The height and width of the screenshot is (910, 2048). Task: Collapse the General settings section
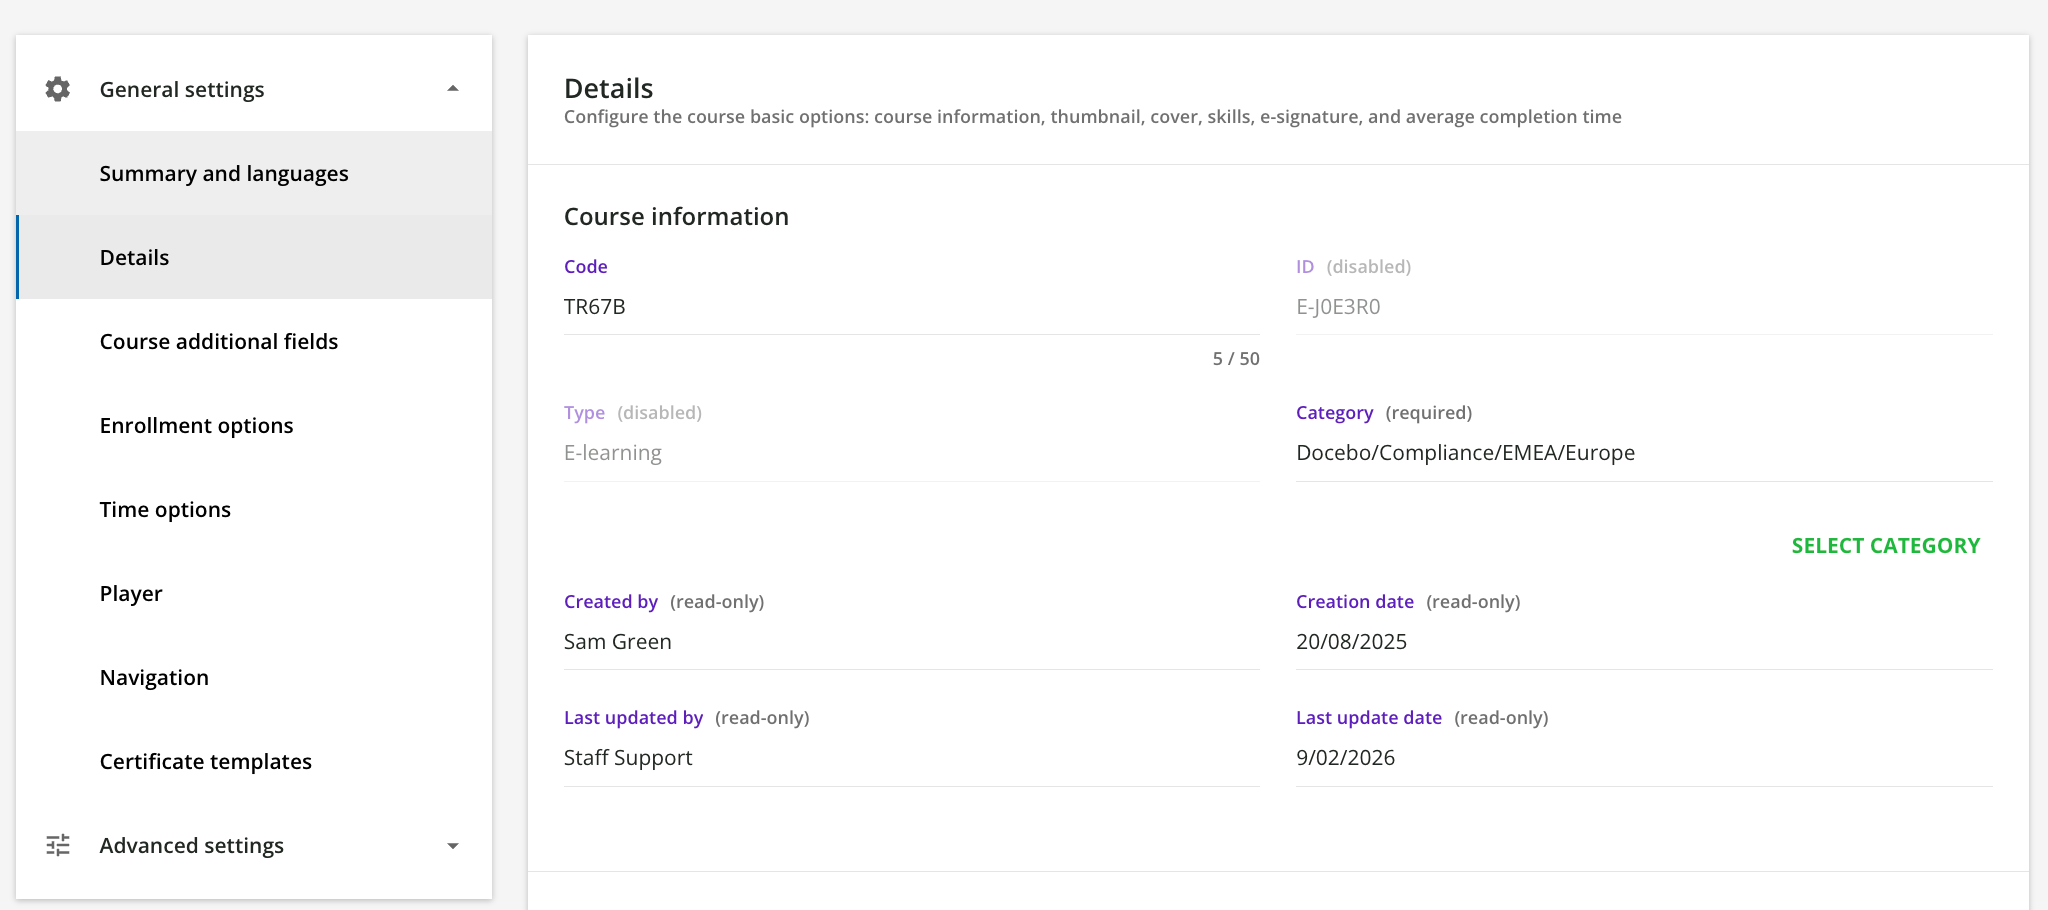click(453, 88)
